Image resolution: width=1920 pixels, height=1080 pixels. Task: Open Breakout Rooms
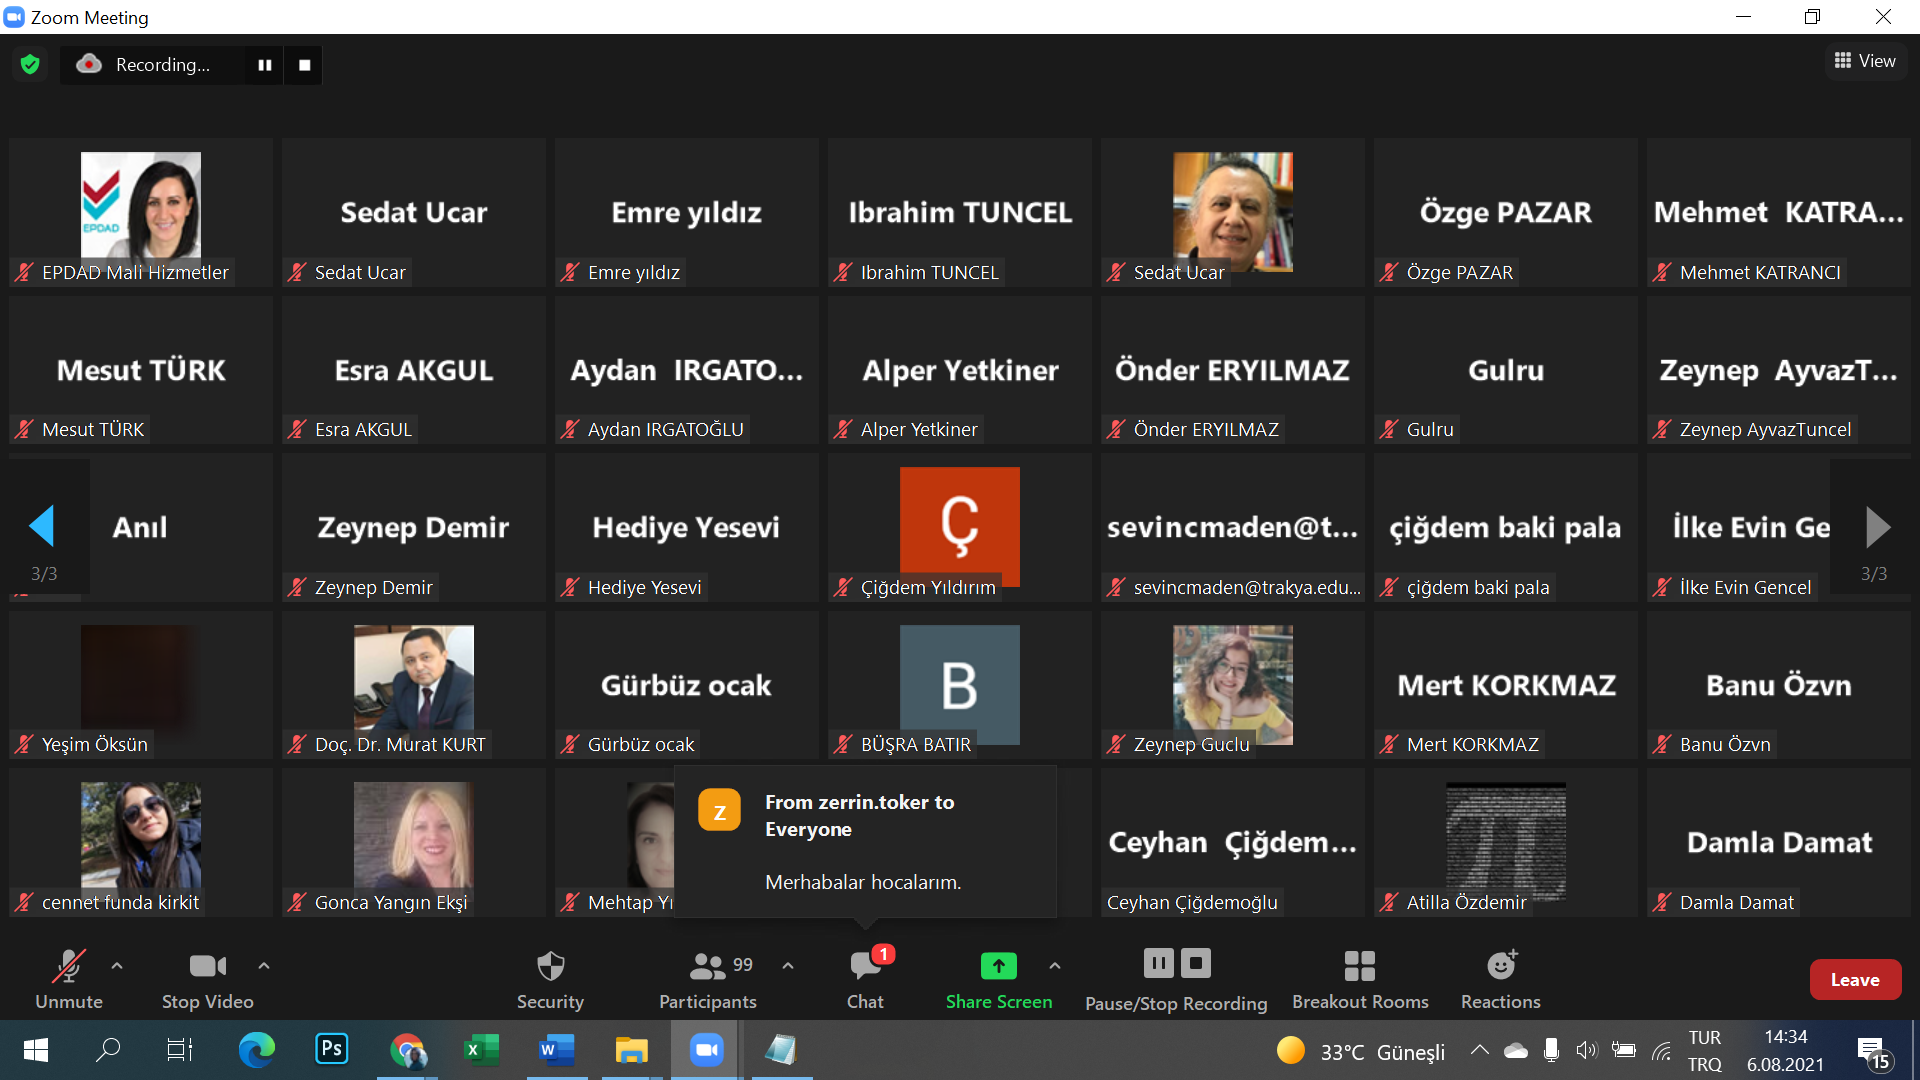click(x=1359, y=978)
